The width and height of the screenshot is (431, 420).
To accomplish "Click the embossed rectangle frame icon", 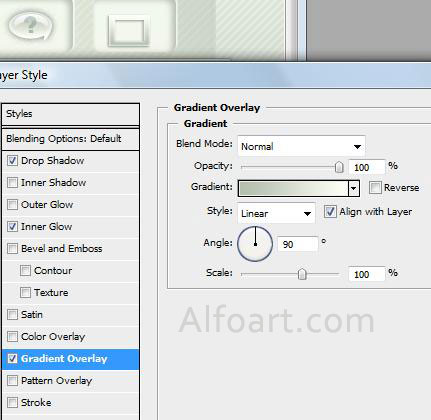I will pyautogui.click(x=128, y=32).
